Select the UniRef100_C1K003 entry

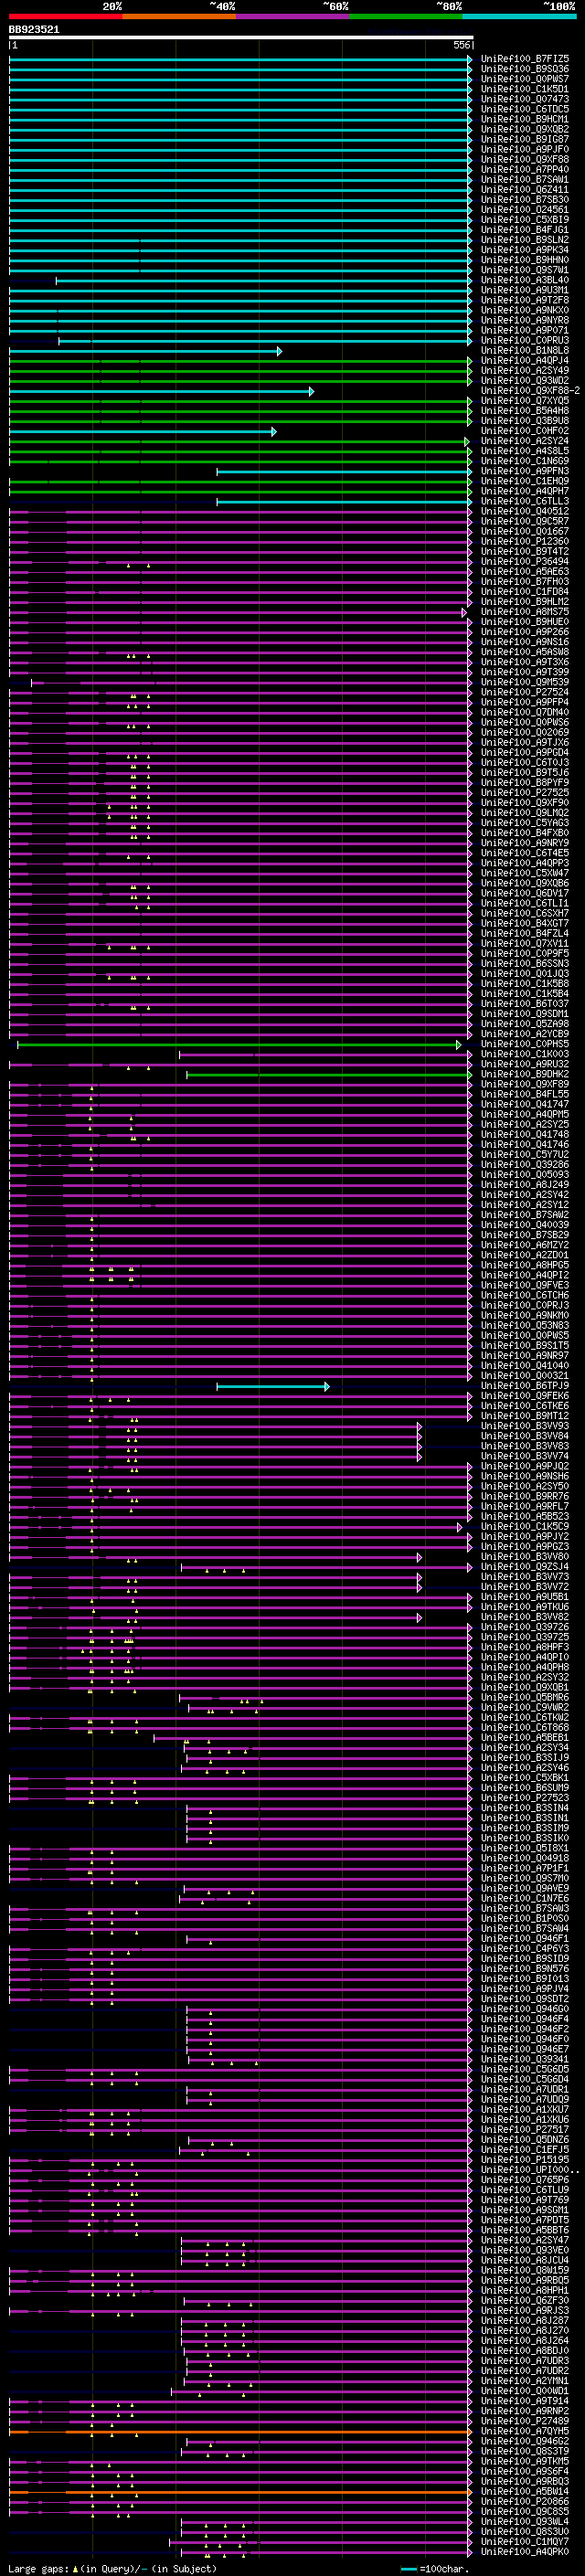[525, 1054]
